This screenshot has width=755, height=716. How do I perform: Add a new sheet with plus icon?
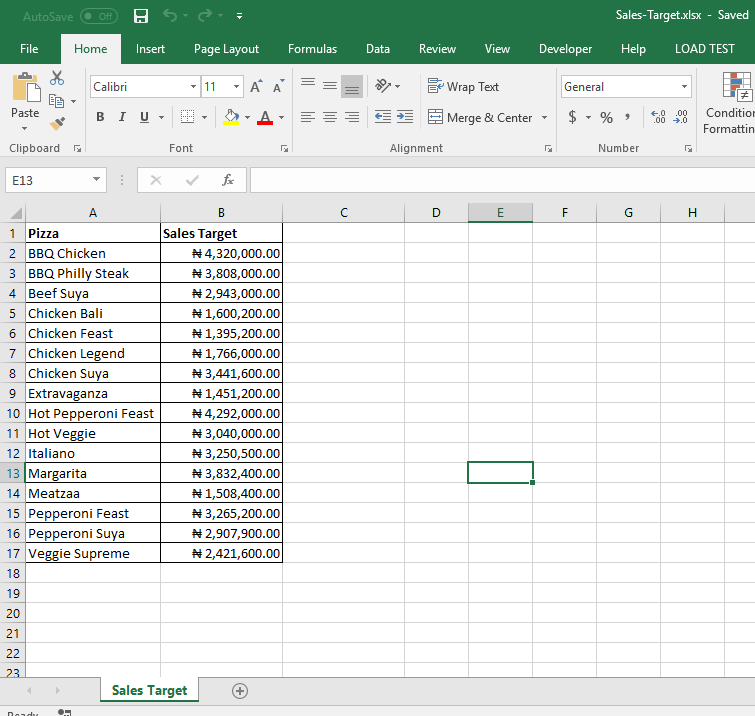coord(240,691)
